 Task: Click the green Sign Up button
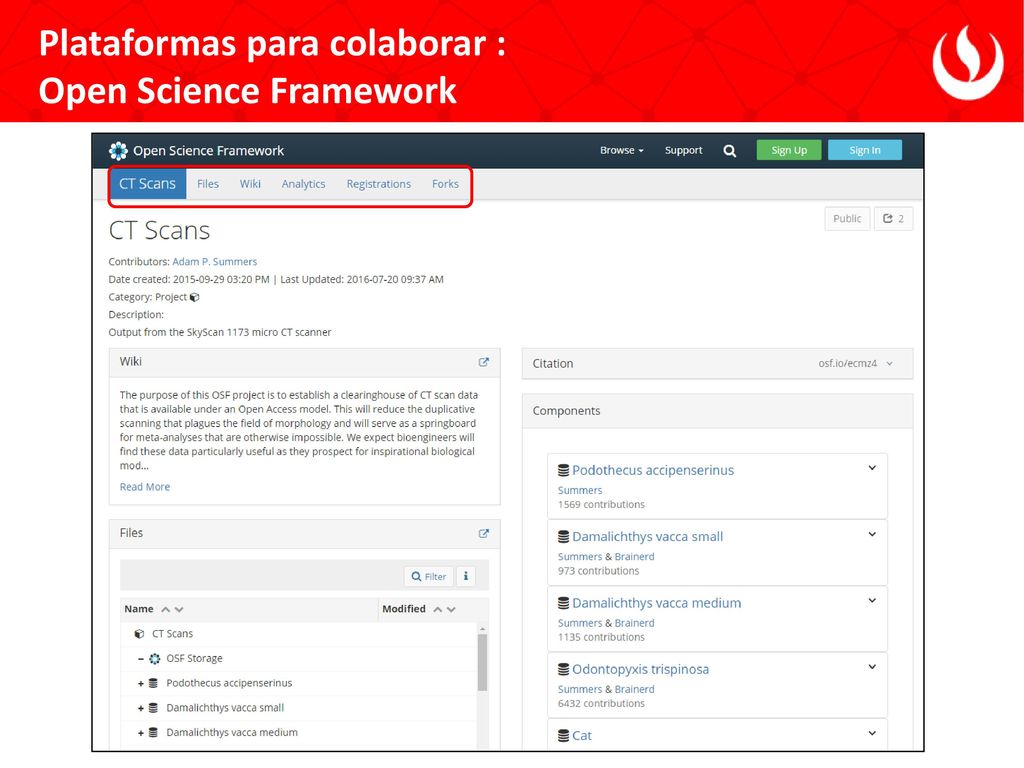coord(789,150)
